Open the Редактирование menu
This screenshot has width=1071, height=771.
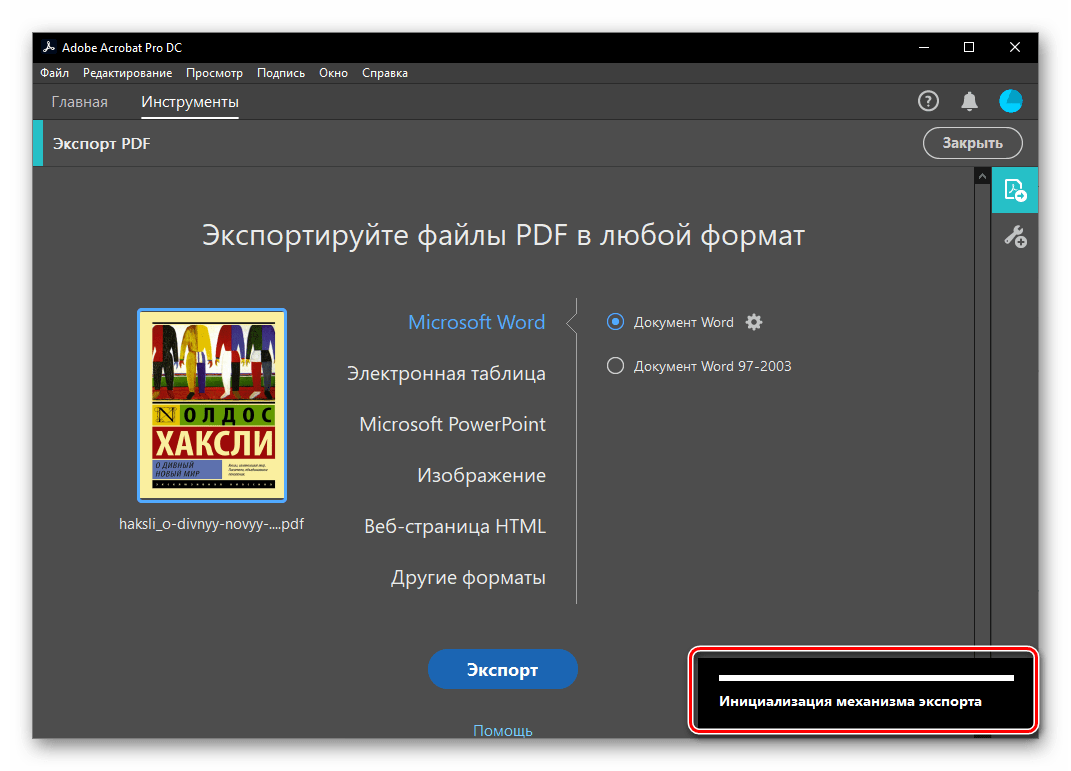coord(128,73)
